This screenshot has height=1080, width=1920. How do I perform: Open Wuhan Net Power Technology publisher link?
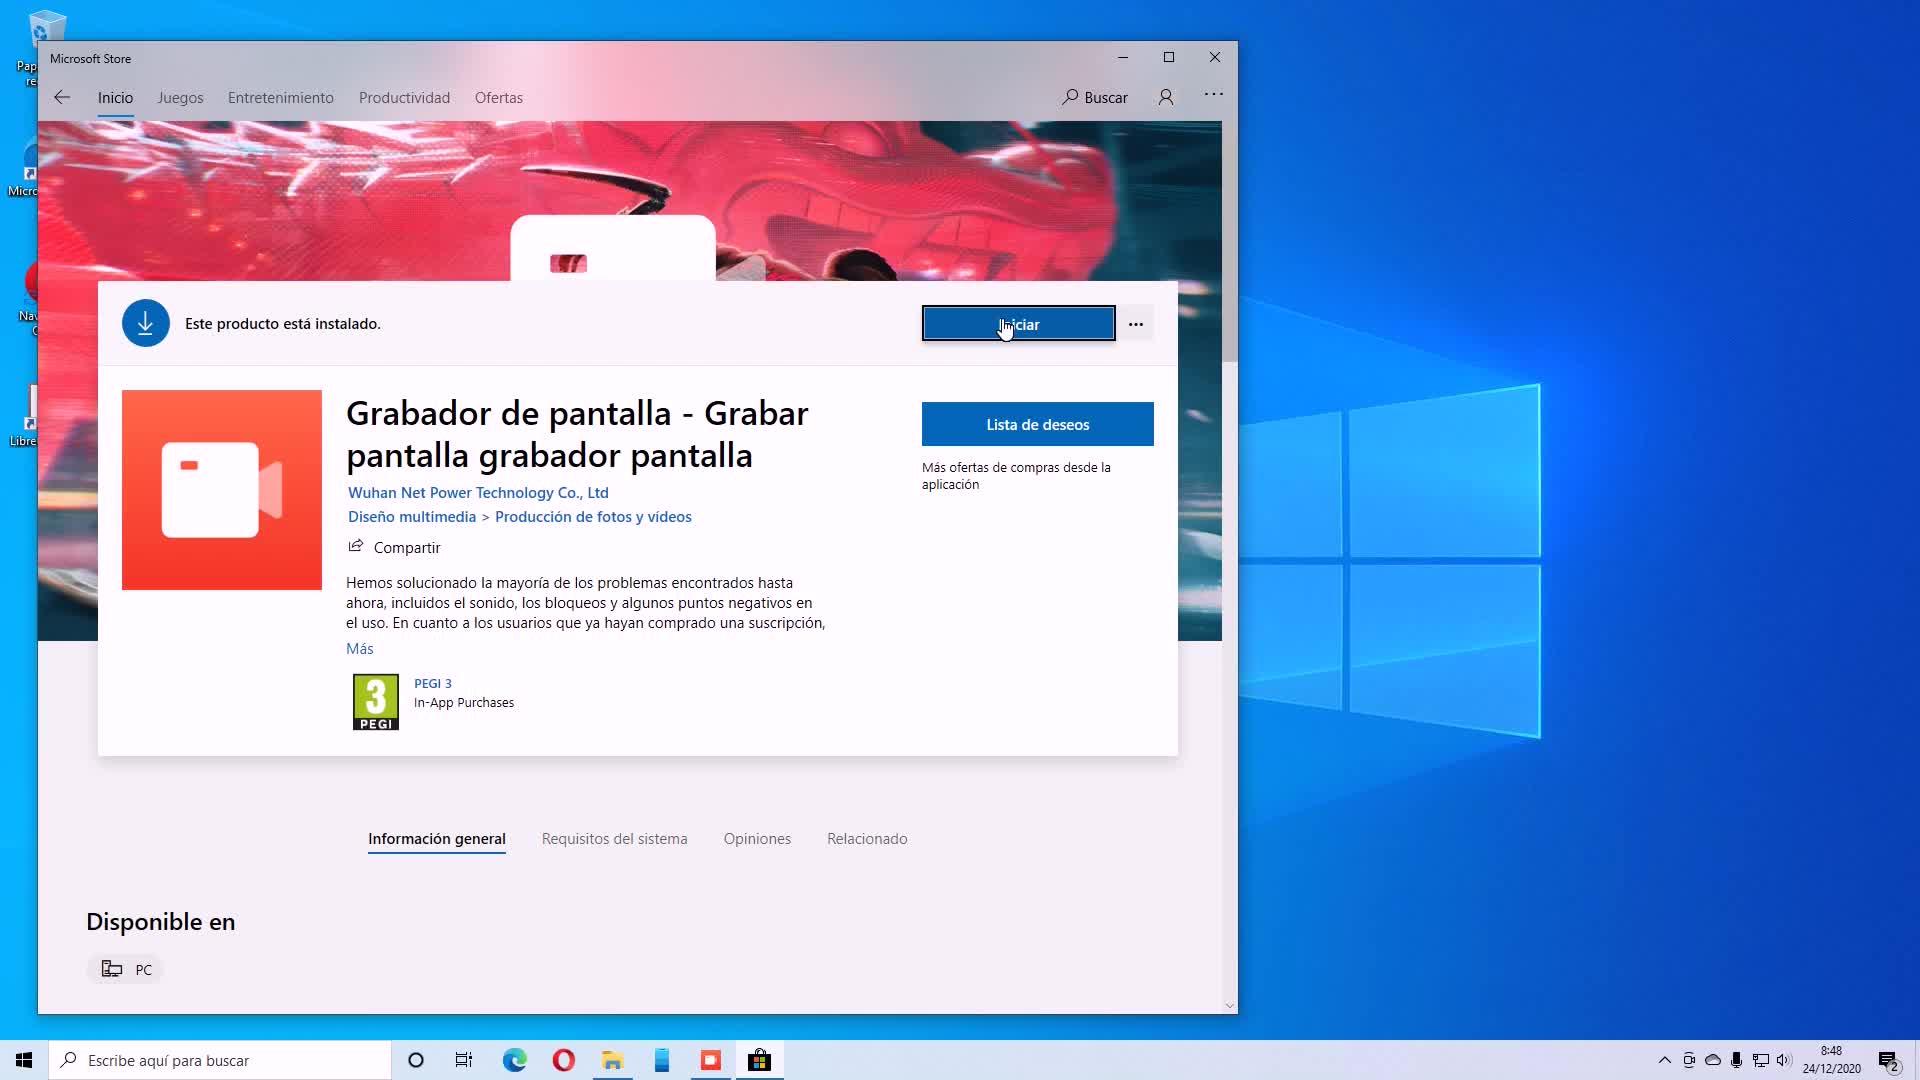(x=478, y=493)
